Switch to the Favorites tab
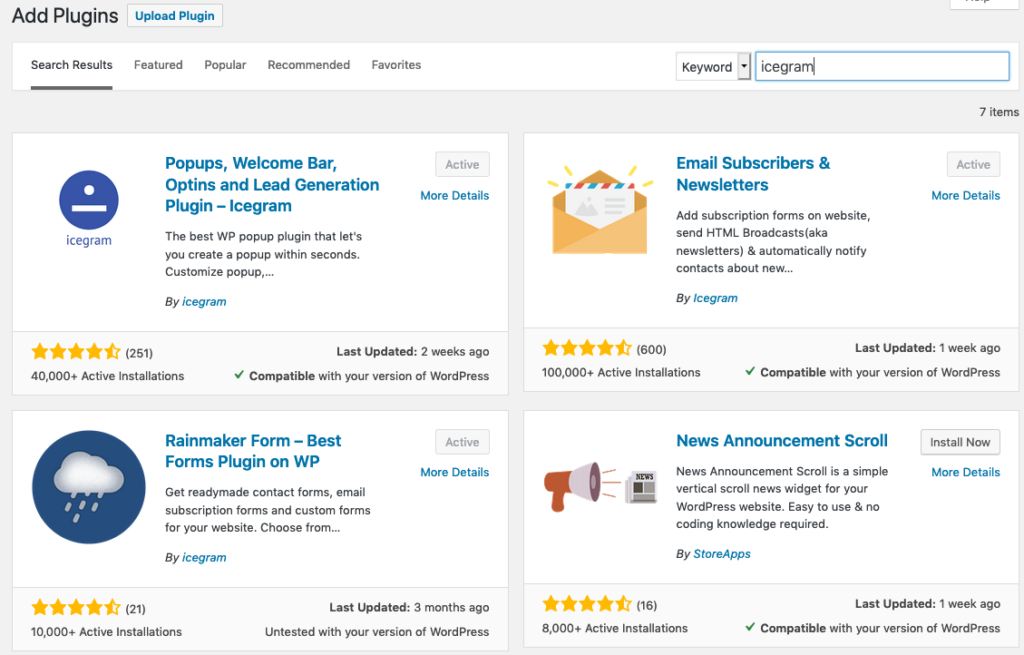 [396, 65]
